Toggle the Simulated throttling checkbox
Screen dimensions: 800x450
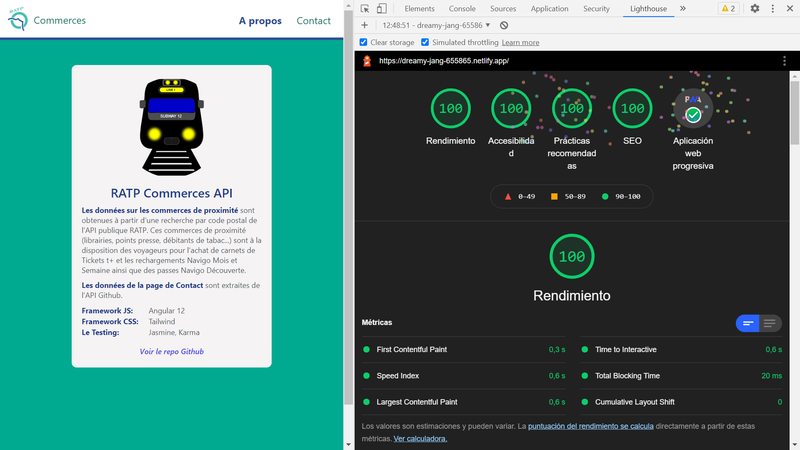tap(425, 42)
